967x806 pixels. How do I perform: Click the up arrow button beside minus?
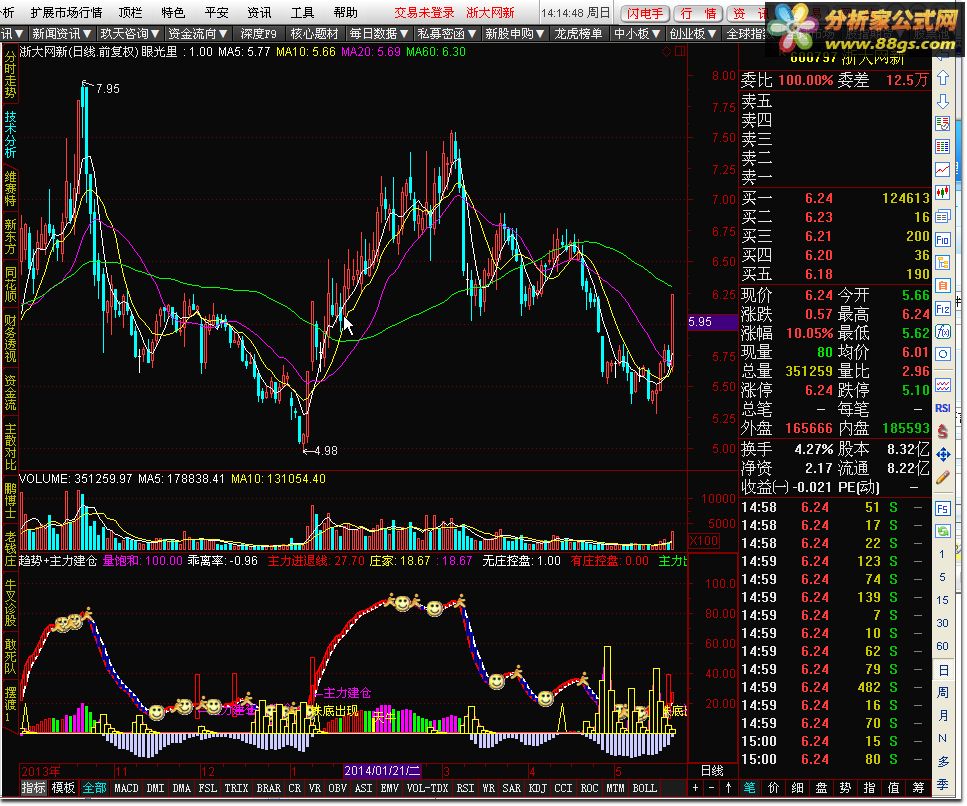pos(728,788)
